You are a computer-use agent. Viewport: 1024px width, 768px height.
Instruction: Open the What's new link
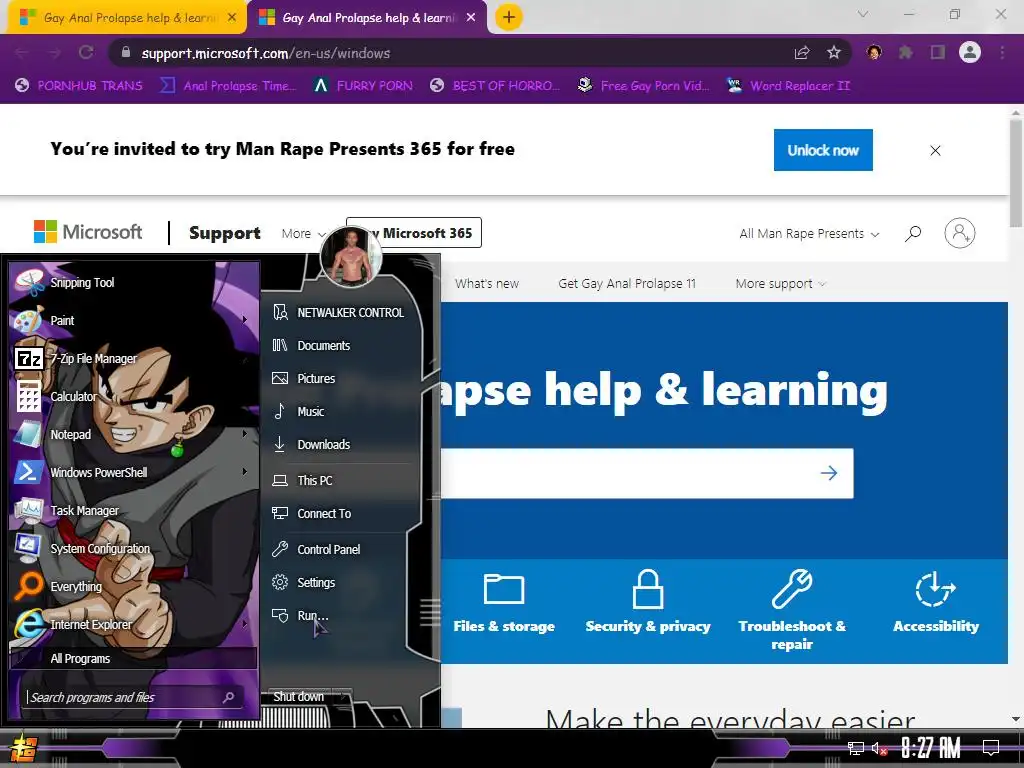click(487, 283)
